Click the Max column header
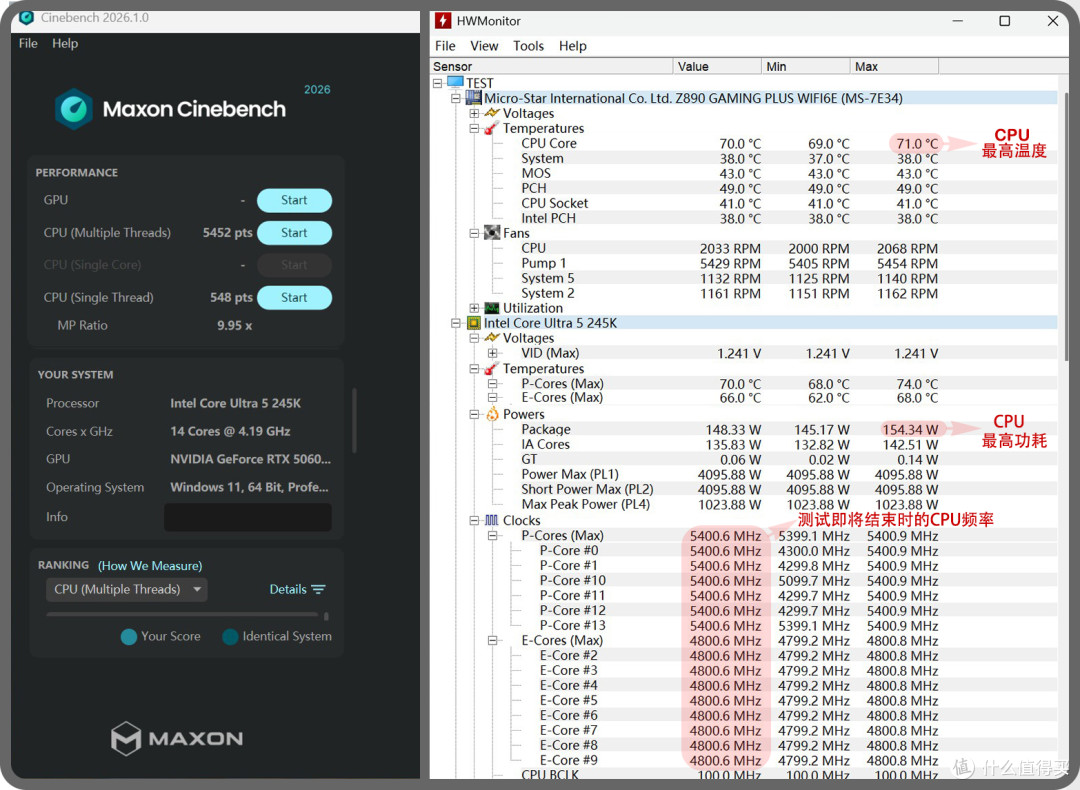Image resolution: width=1080 pixels, height=790 pixels. click(x=894, y=66)
